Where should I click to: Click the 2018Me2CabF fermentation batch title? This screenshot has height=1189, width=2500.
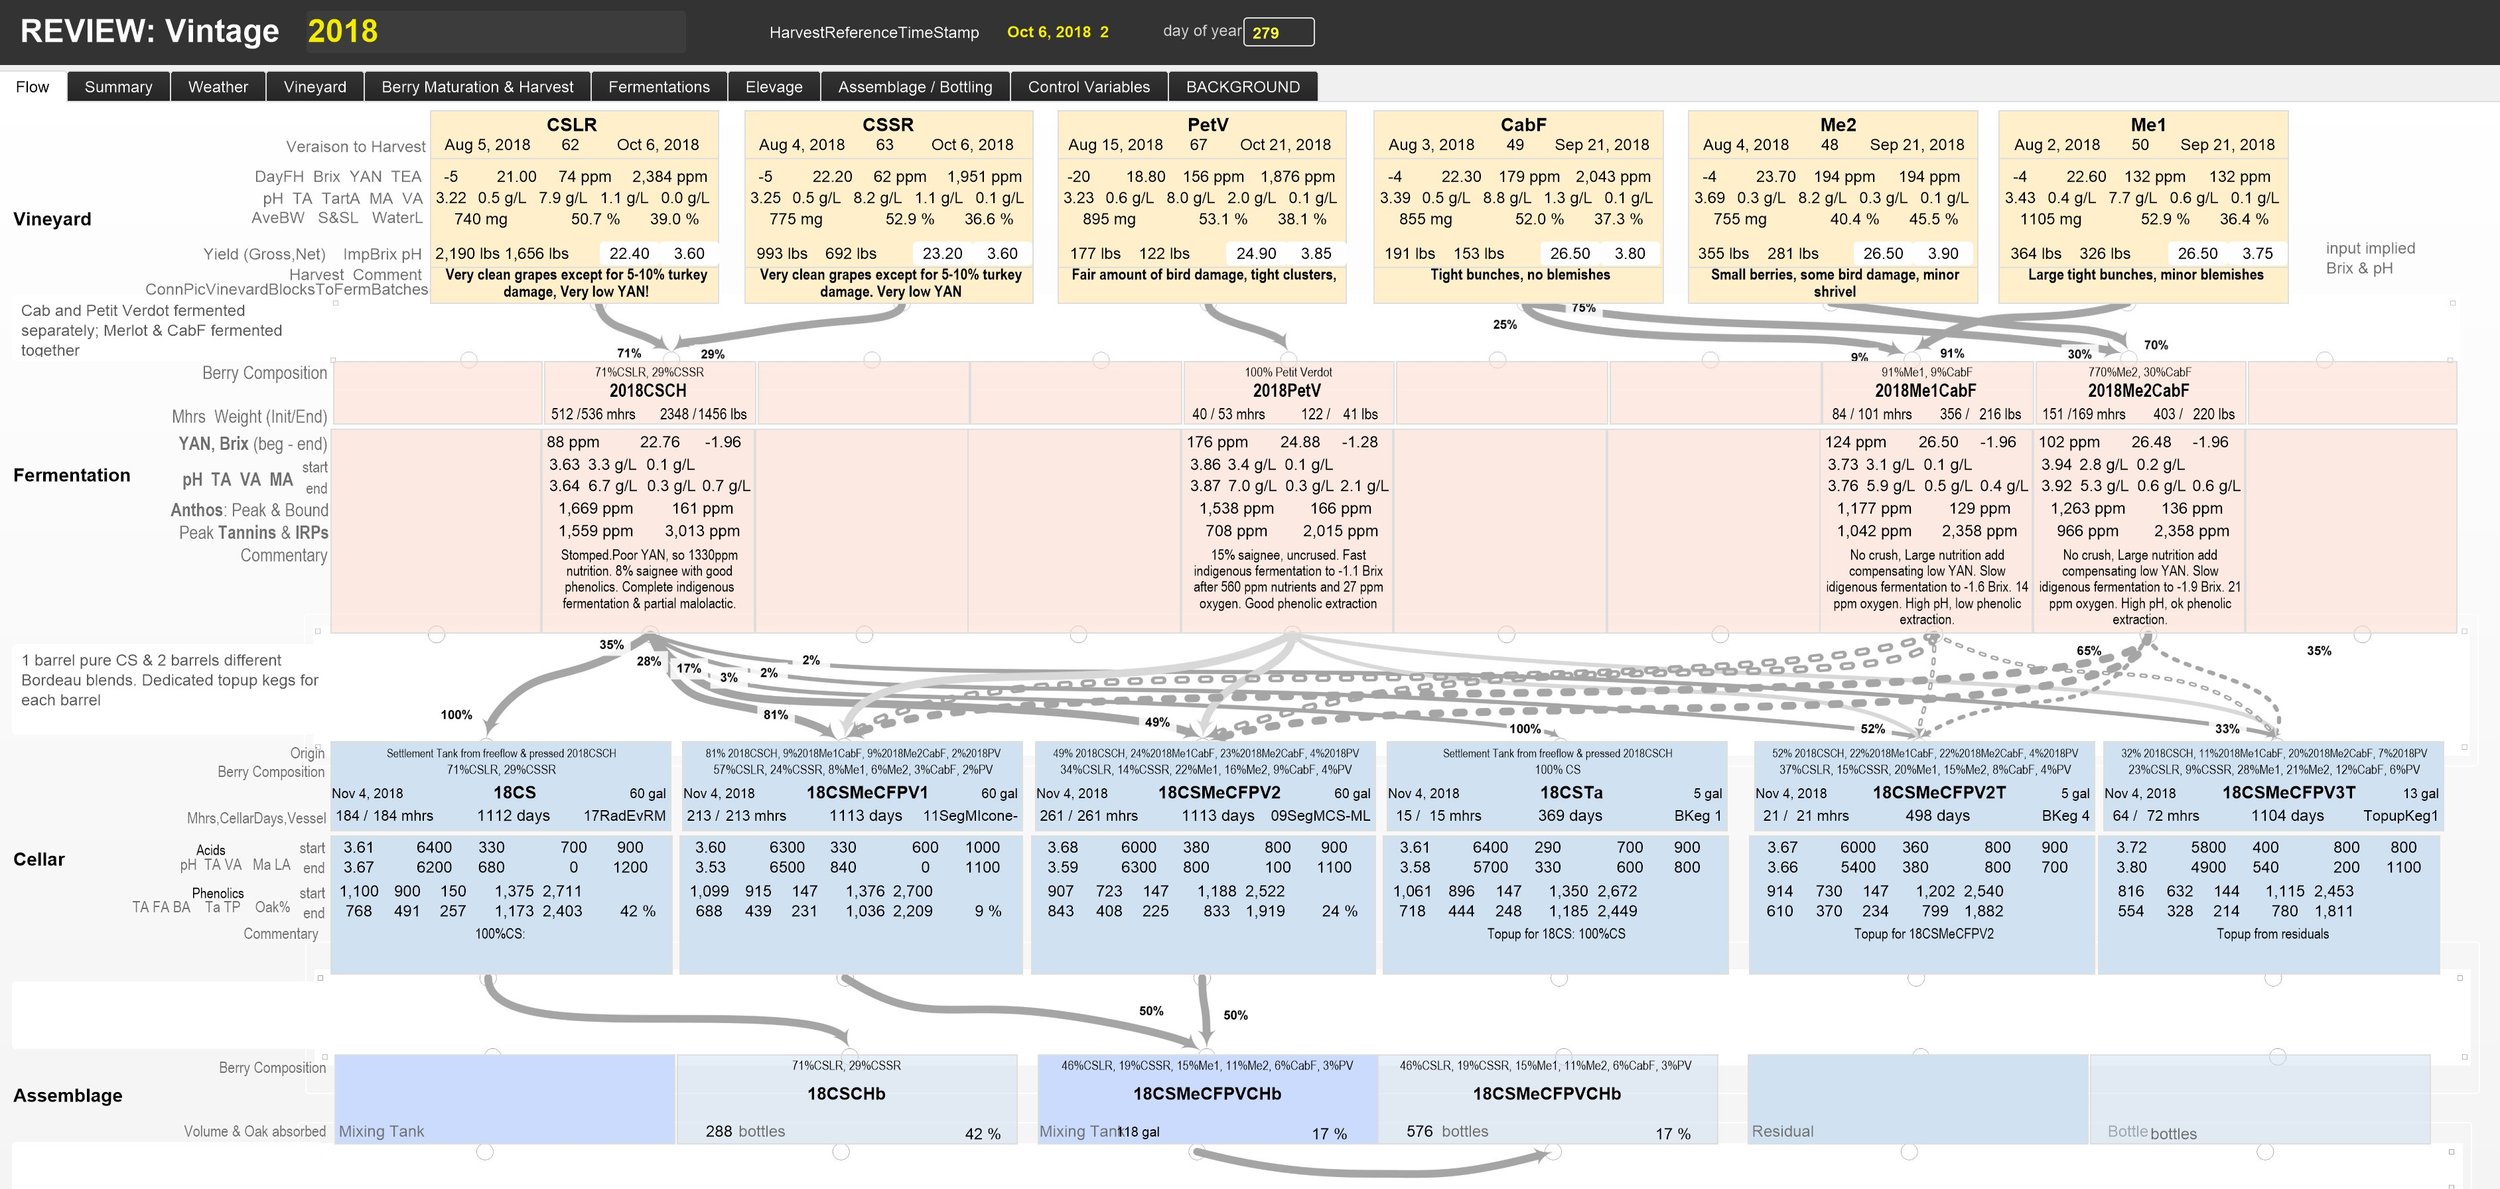click(2138, 391)
